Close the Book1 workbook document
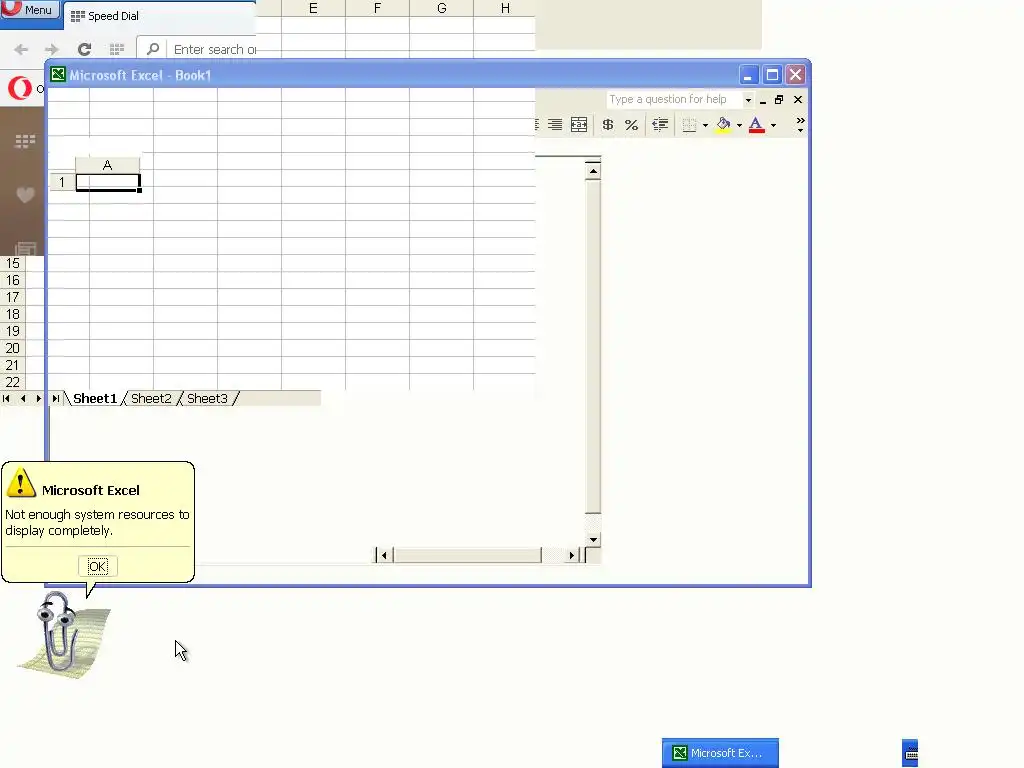This screenshot has width=1024, height=768. pos(798,100)
